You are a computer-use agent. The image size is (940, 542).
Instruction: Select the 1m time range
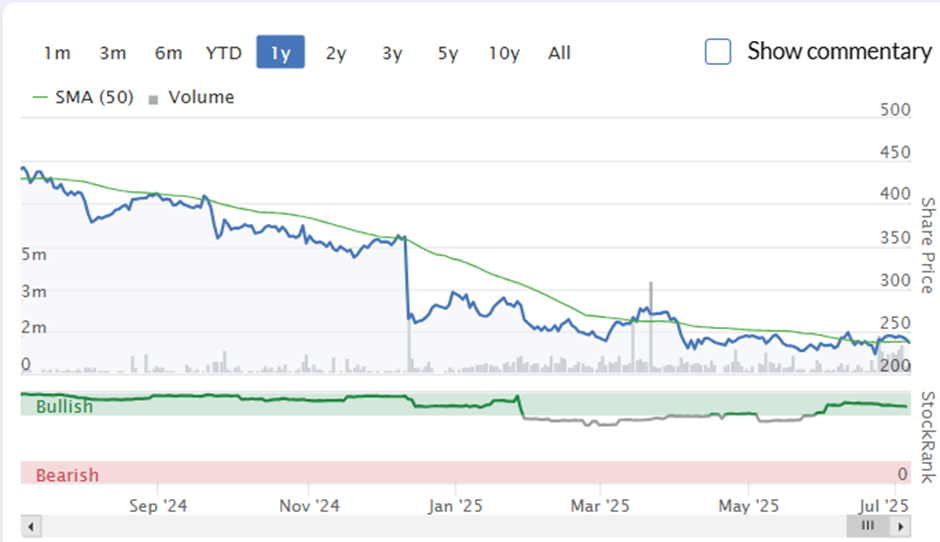pos(57,53)
